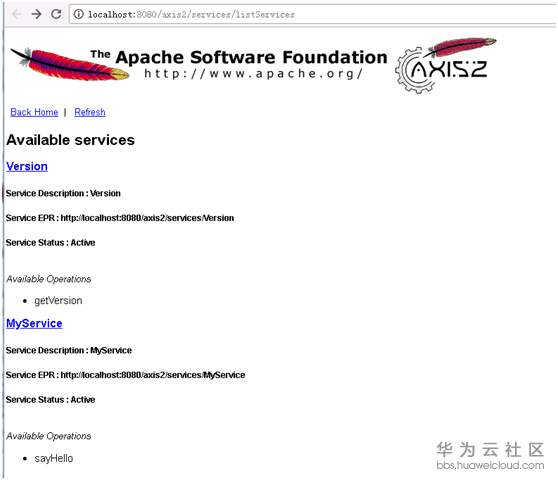Select the Version Service EPR URL text
The width and height of the screenshot is (558, 480).
[147, 218]
